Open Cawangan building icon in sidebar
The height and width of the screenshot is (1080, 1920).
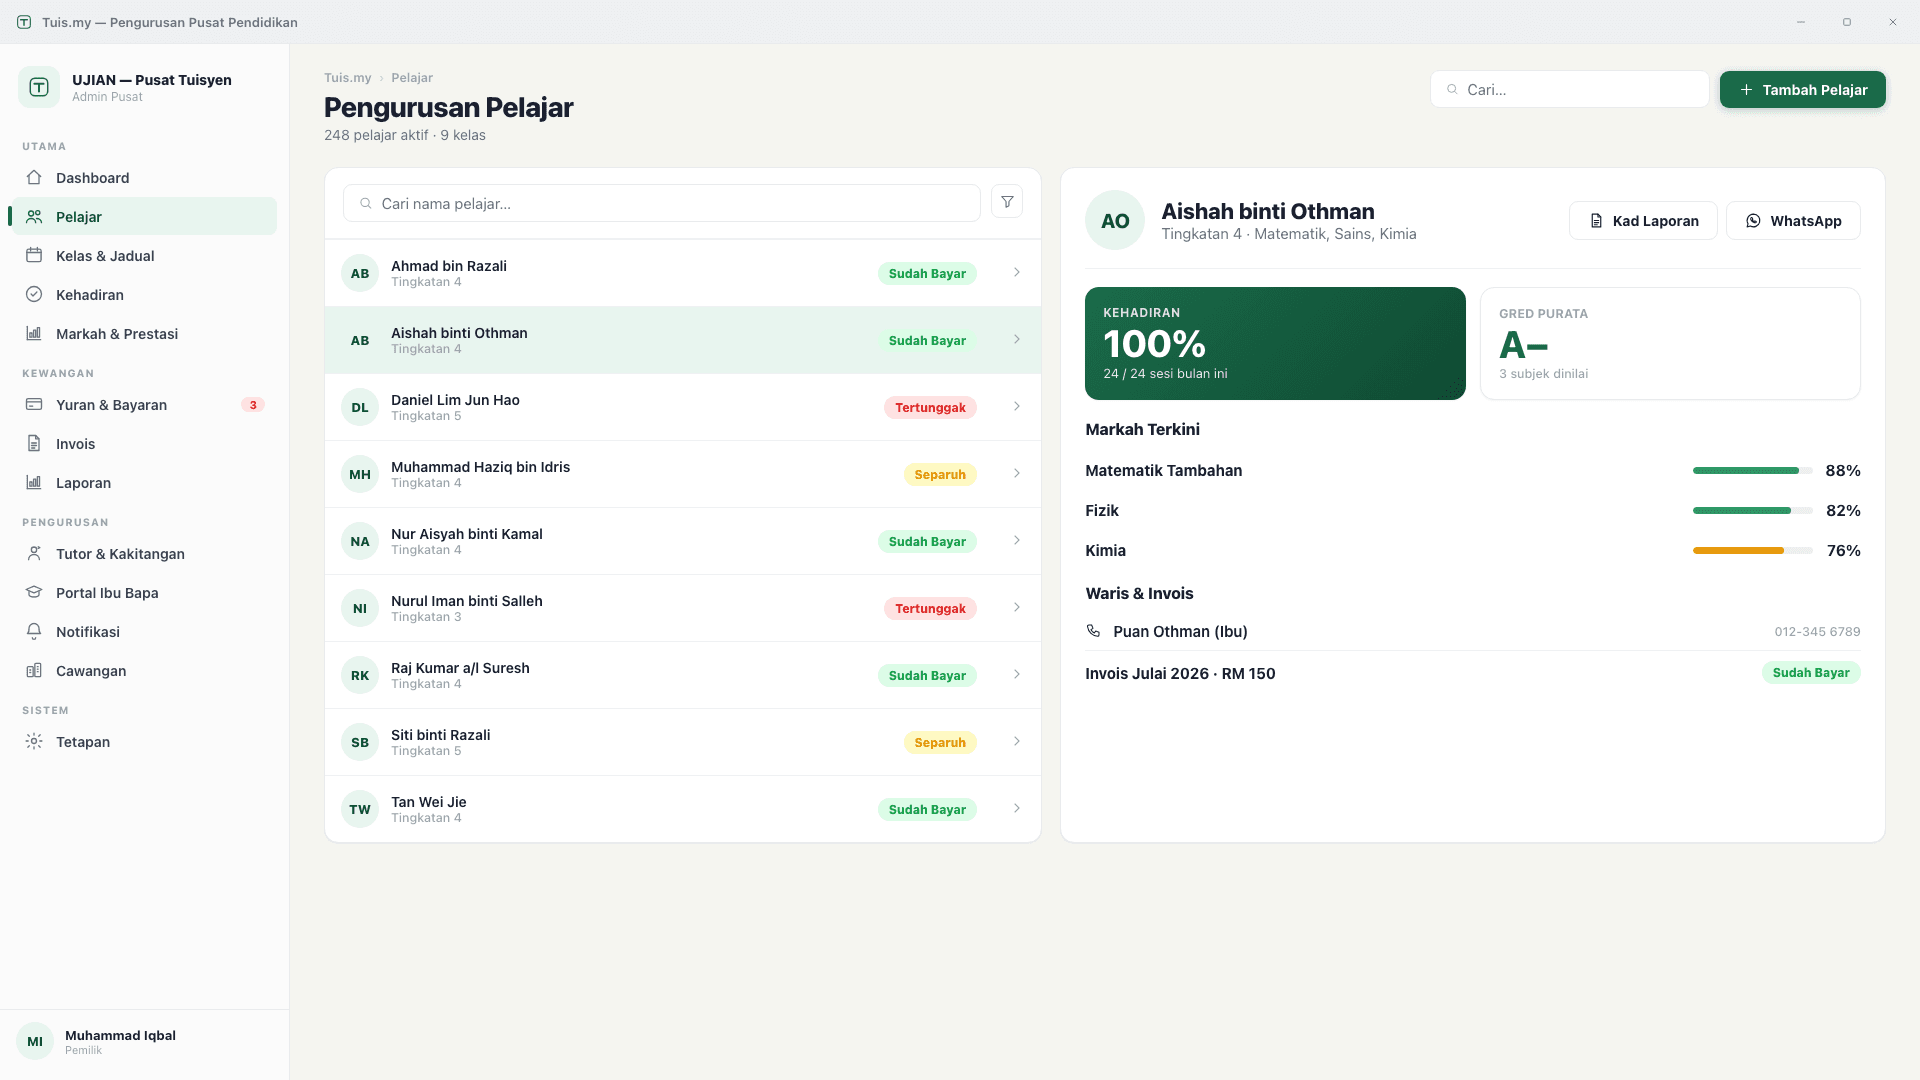pos(34,670)
